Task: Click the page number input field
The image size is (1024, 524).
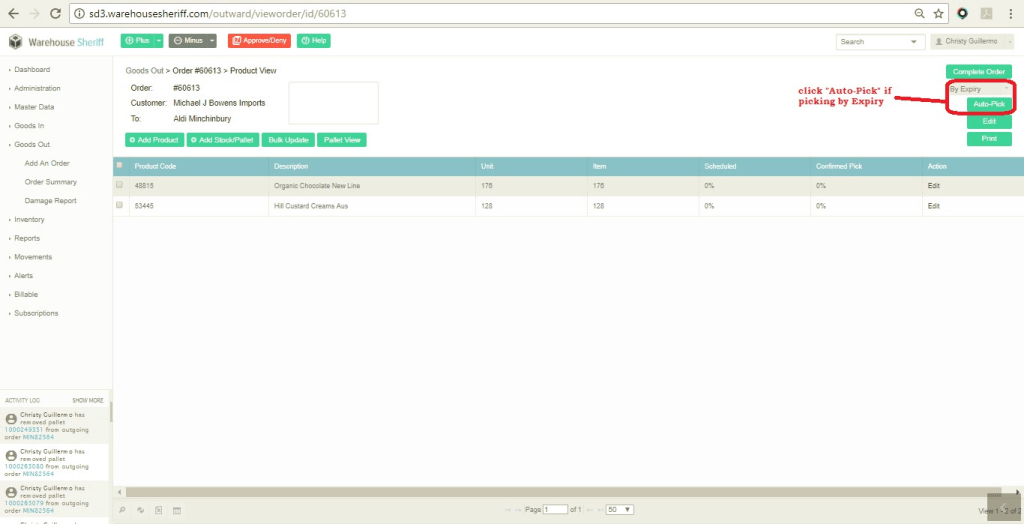Action: [554, 510]
